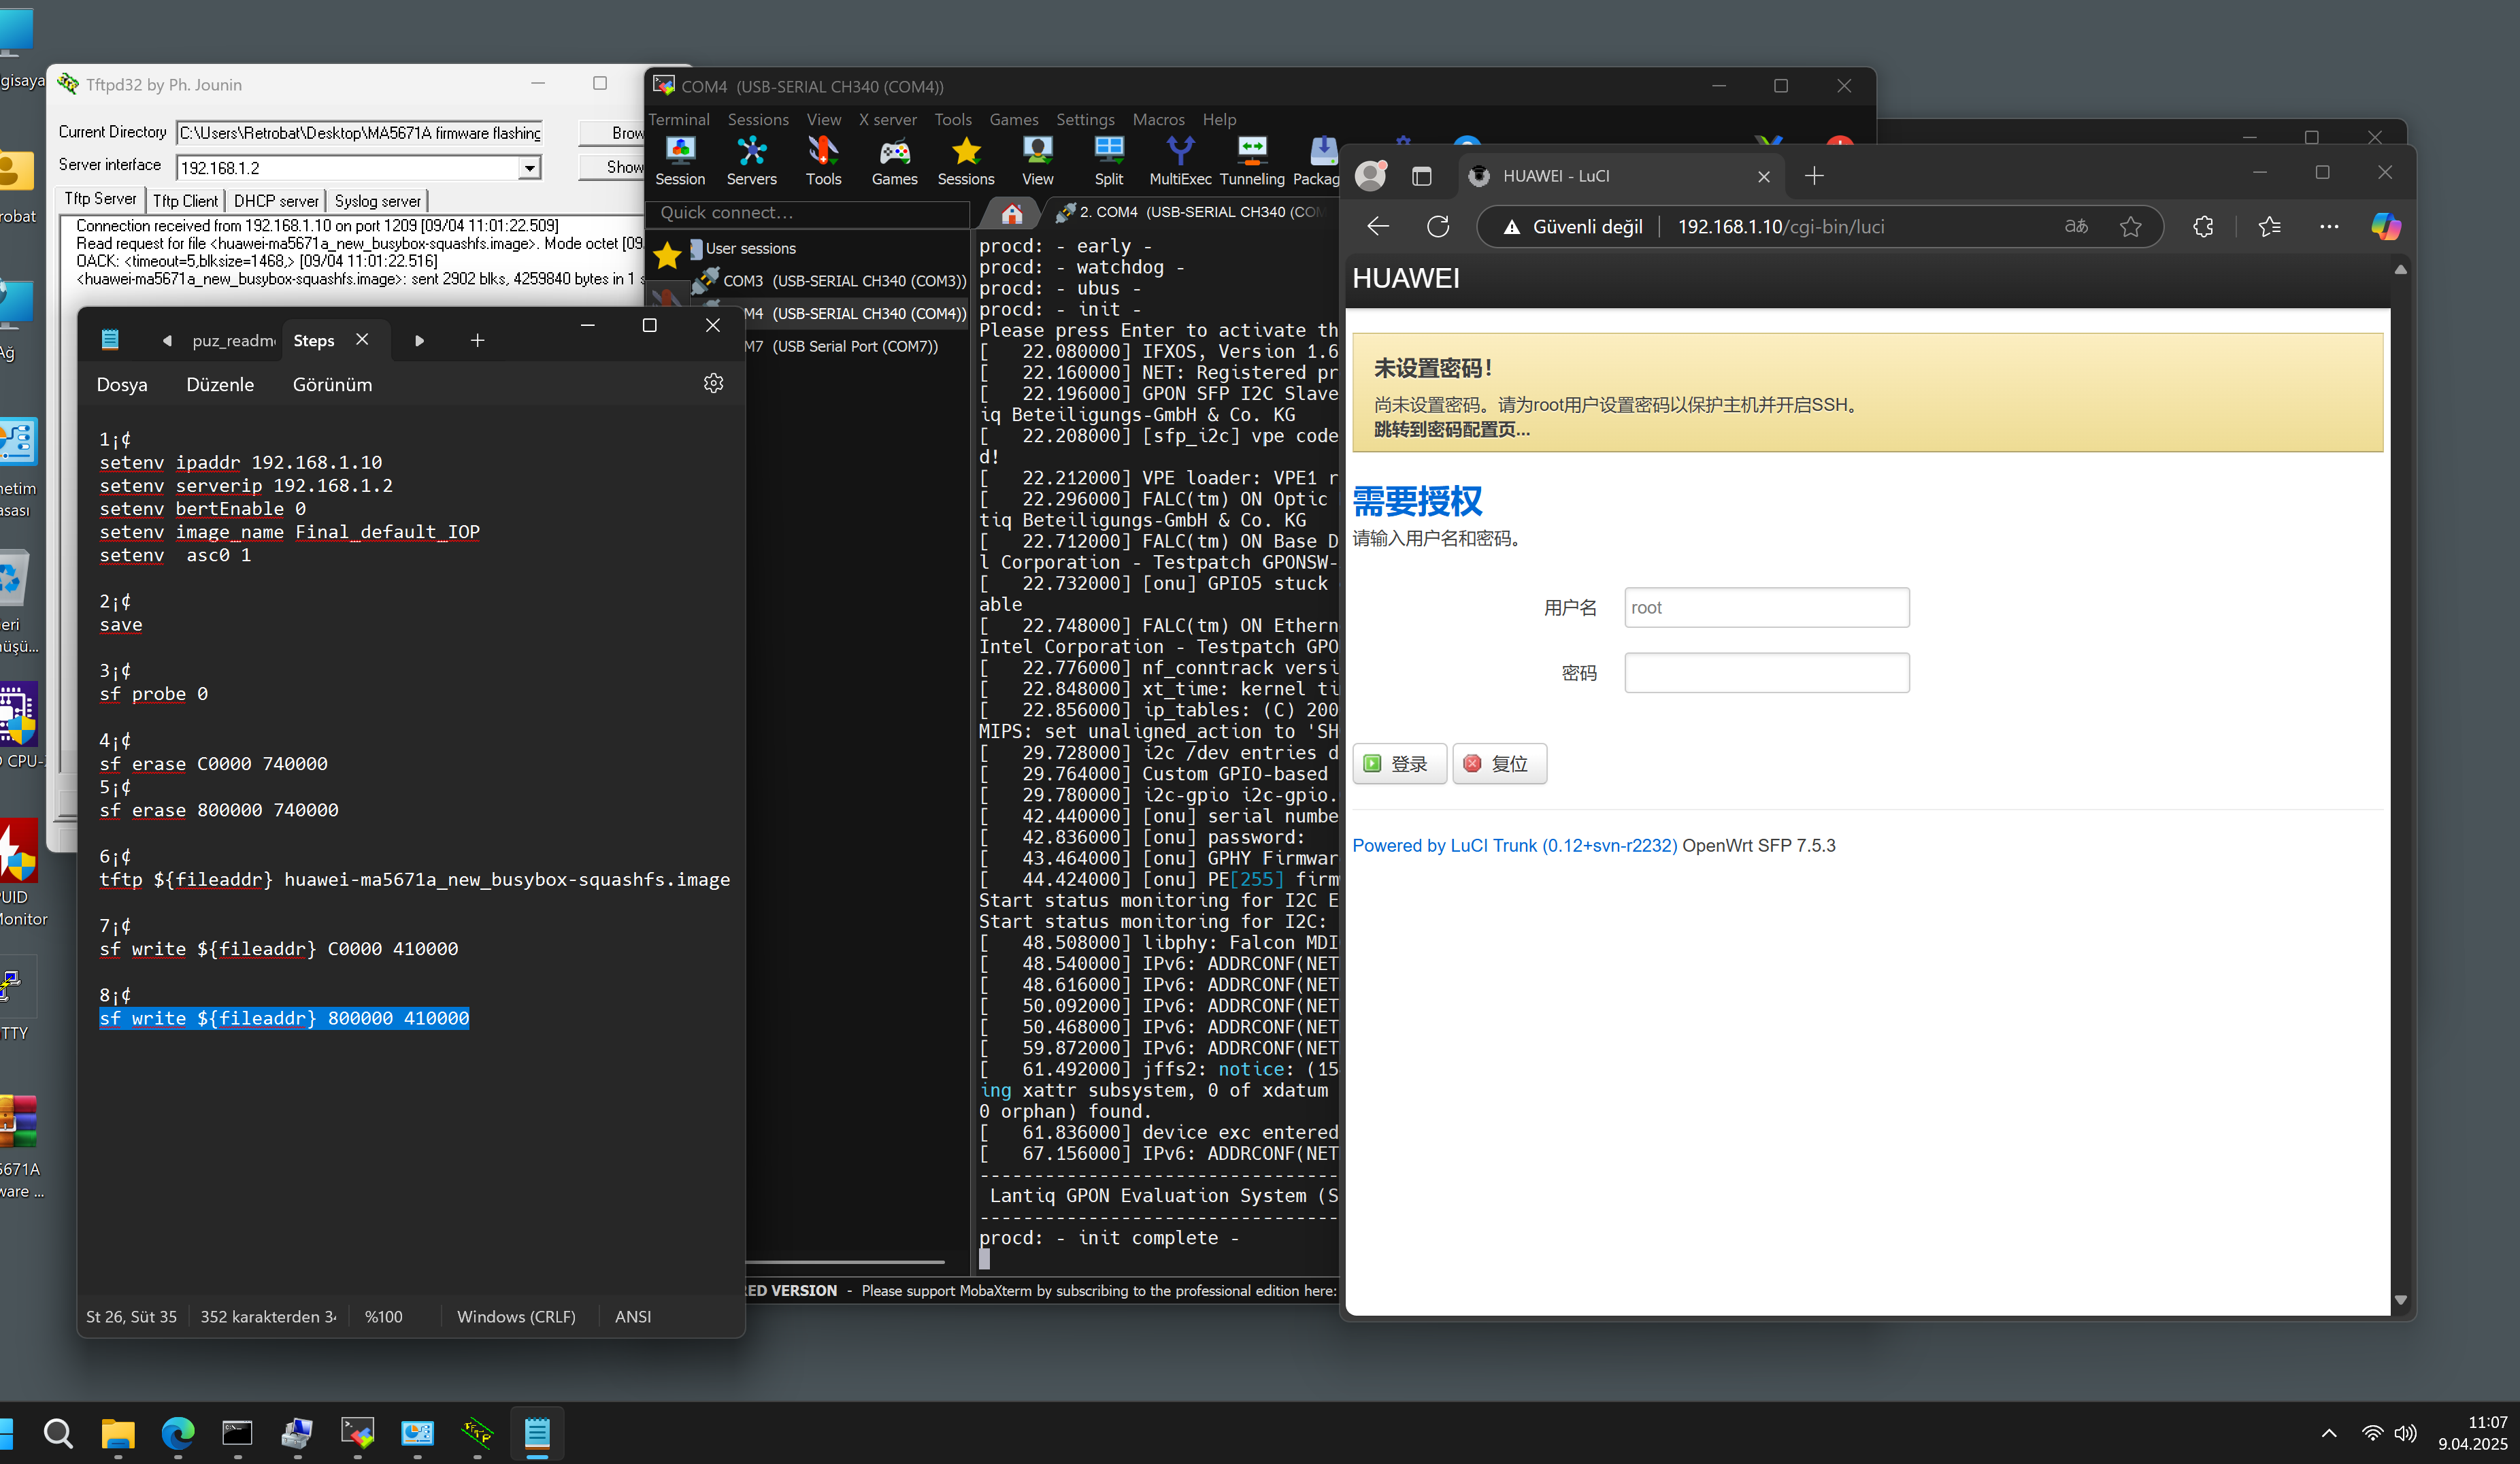Click the Sessions star icon in MobaXterm toolbar
Screen dimensions: 2520x1464
tap(965, 161)
